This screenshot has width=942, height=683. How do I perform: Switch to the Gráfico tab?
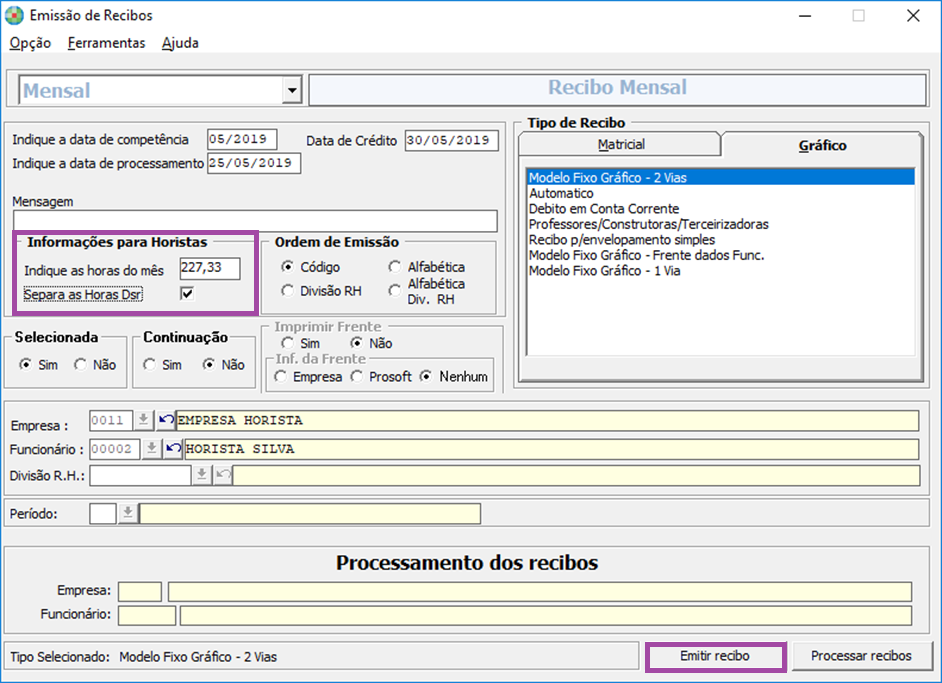822,145
